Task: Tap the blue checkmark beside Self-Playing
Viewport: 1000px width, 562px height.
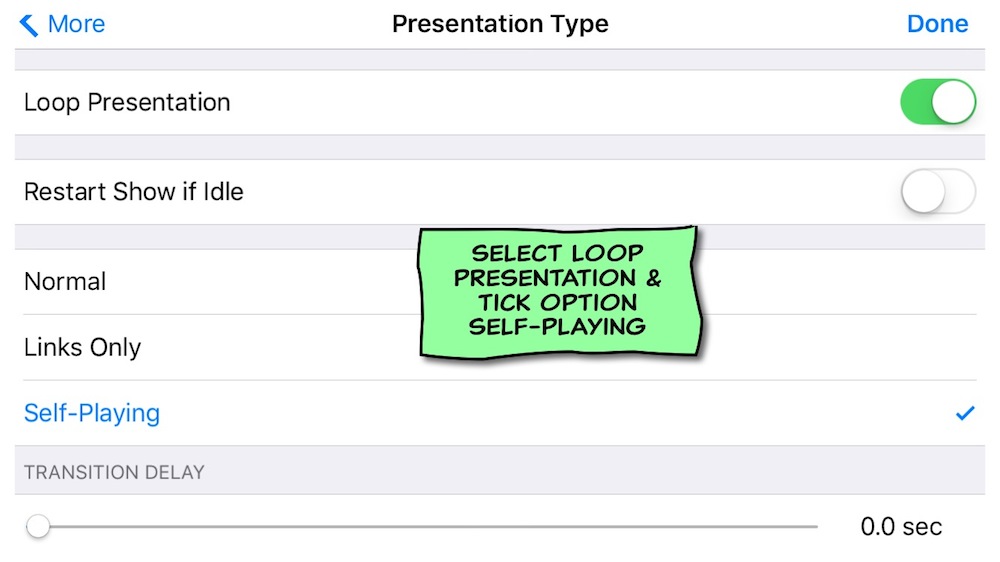Action: pyautogui.click(x=965, y=413)
